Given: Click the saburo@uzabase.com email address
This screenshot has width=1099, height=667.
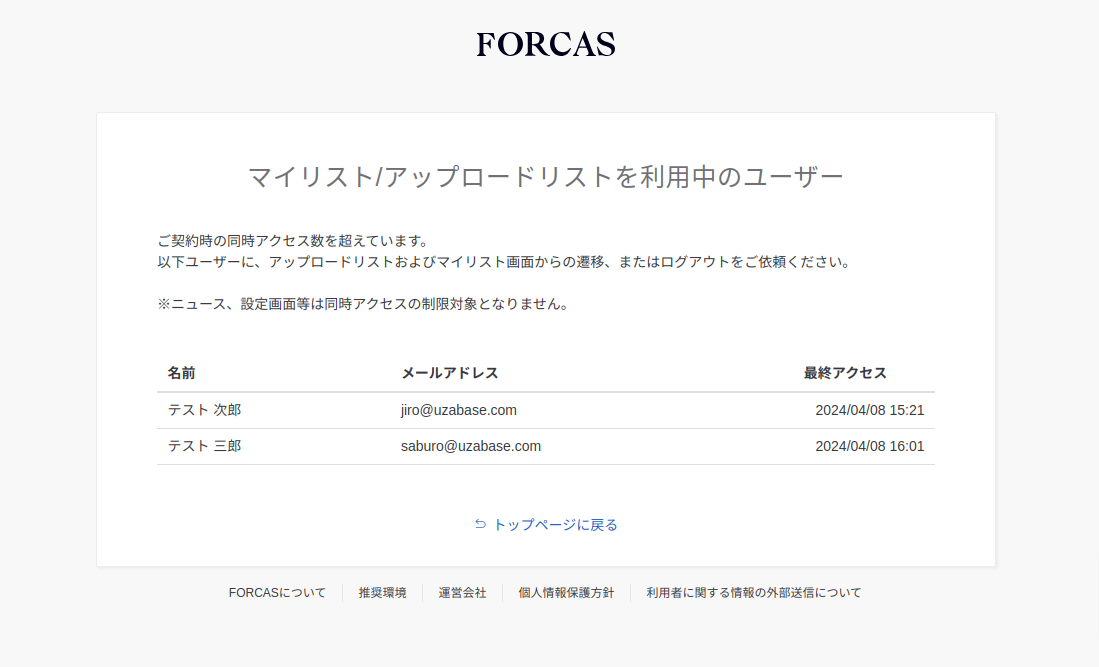Looking at the screenshot, I should 470,446.
